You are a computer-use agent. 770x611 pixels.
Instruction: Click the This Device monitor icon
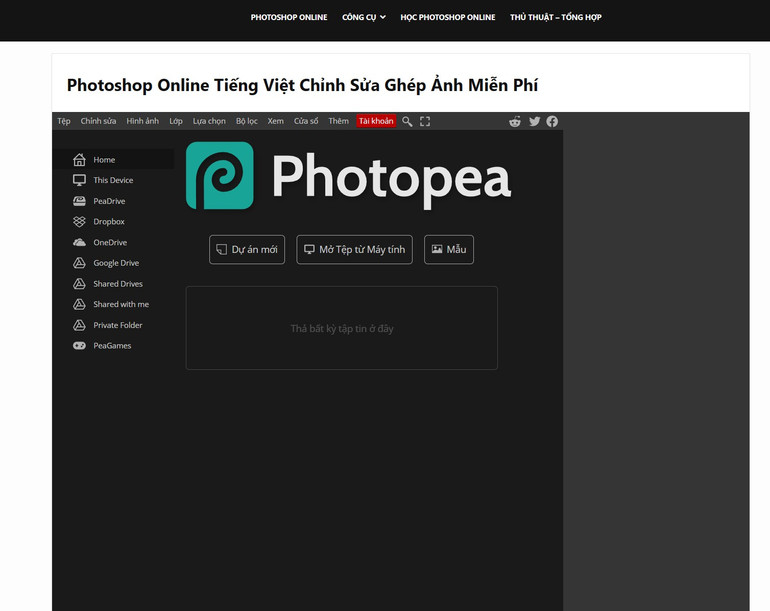click(79, 180)
